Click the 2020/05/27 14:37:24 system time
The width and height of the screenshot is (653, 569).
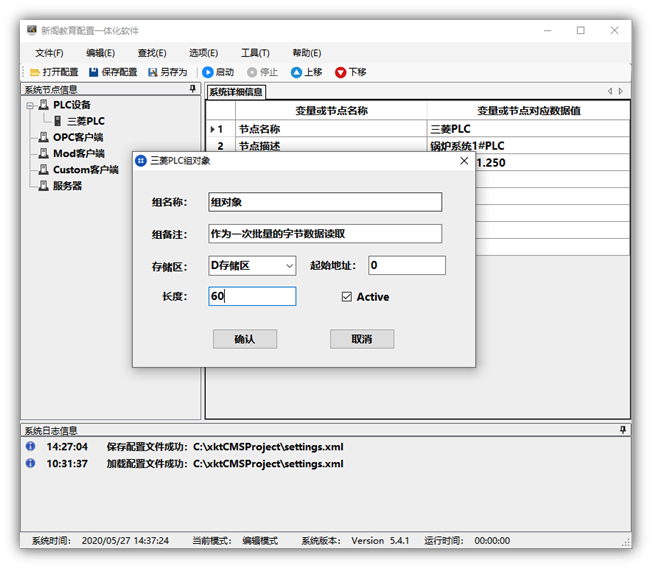pos(125,541)
